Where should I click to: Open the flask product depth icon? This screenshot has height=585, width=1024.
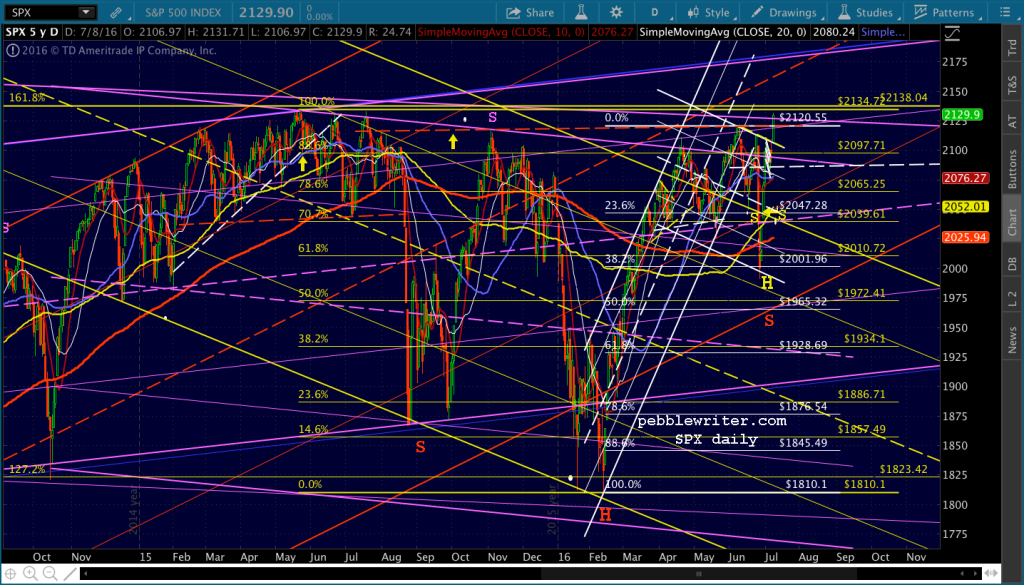(x=583, y=12)
